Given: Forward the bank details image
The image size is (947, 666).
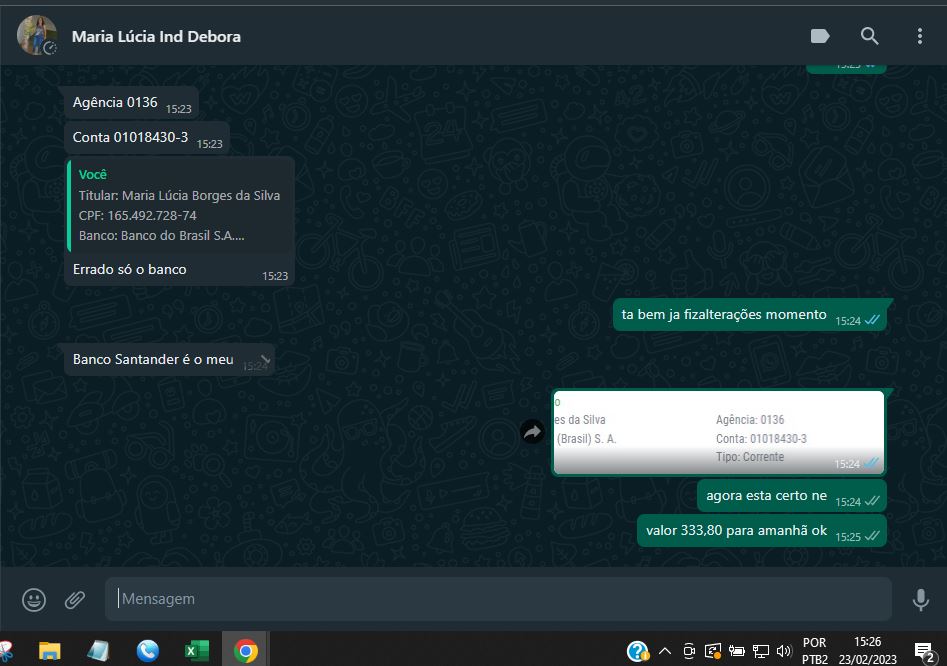Looking at the screenshot, I should [532, 432].
